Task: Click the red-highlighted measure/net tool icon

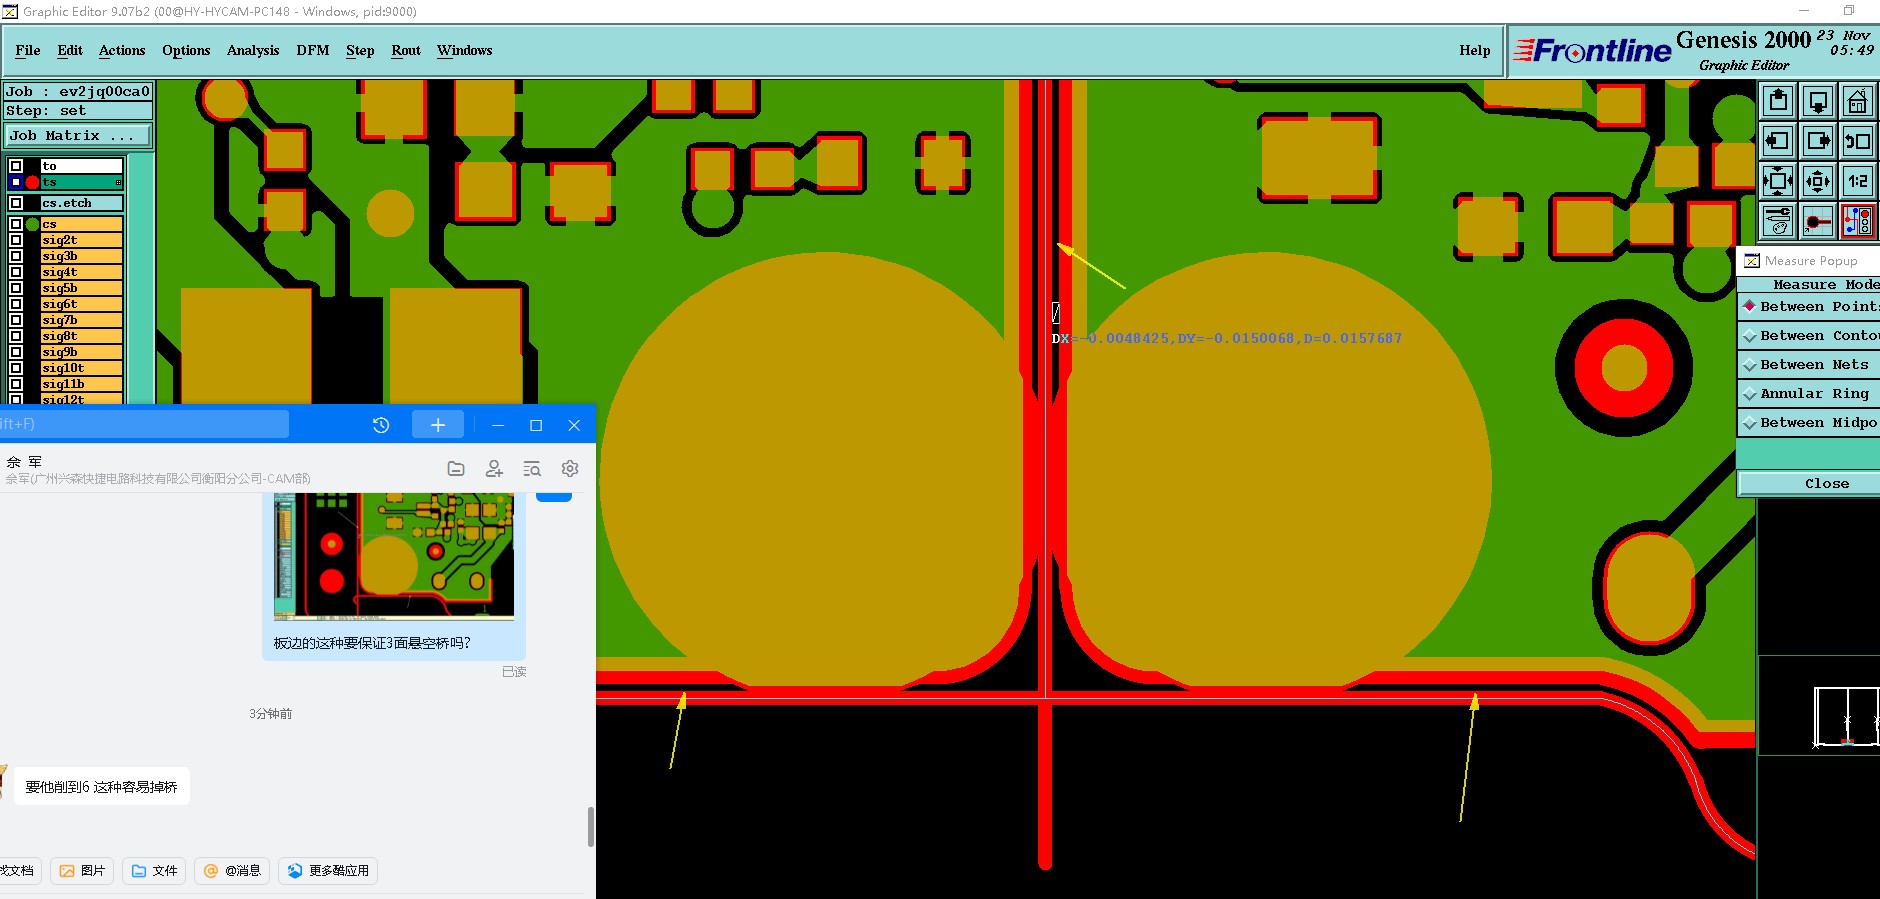Action: coord(1857,221)
